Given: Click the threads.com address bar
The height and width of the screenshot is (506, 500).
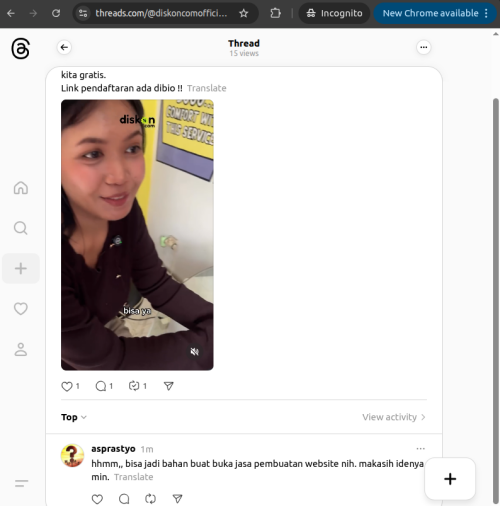Looking at the screenshot, I should [x=161, y=13].
